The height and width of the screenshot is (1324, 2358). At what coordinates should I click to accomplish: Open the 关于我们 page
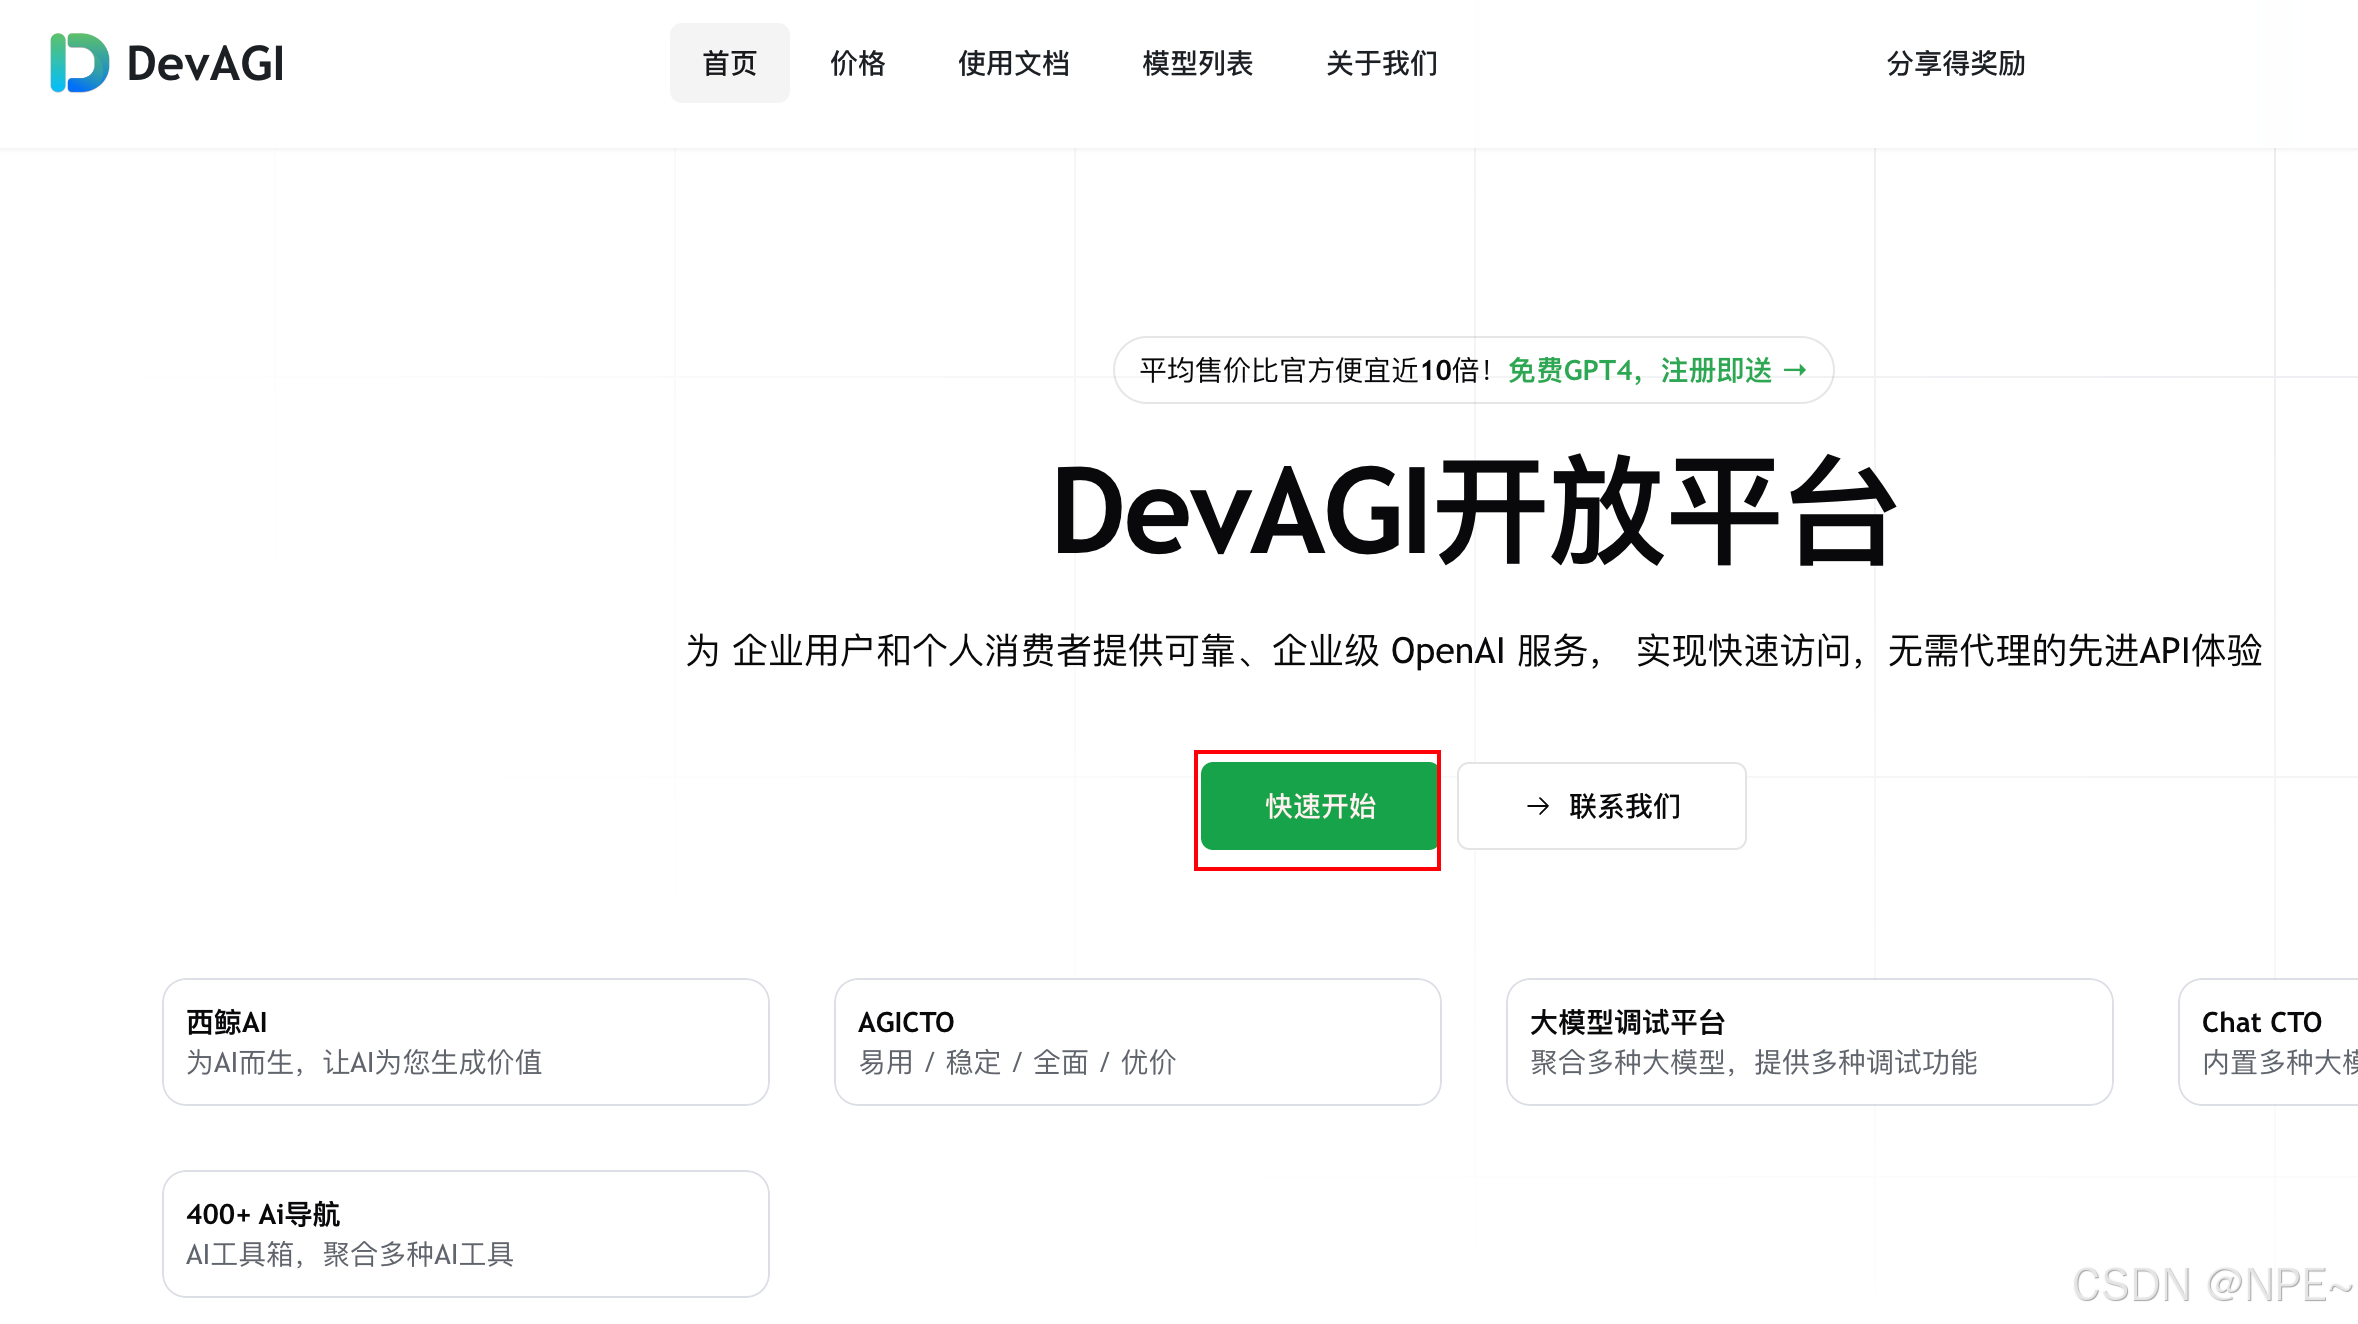click(1381, 63)
